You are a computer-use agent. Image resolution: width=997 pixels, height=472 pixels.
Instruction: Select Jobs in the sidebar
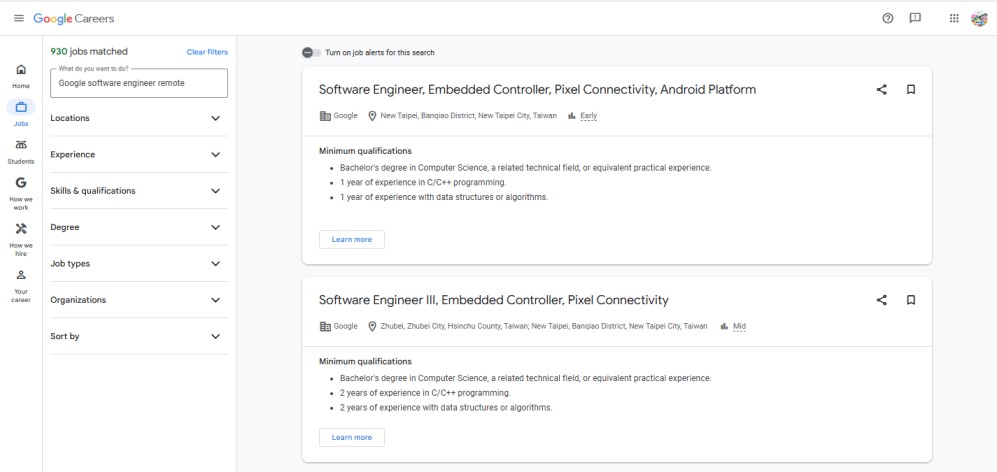(21, 113)
